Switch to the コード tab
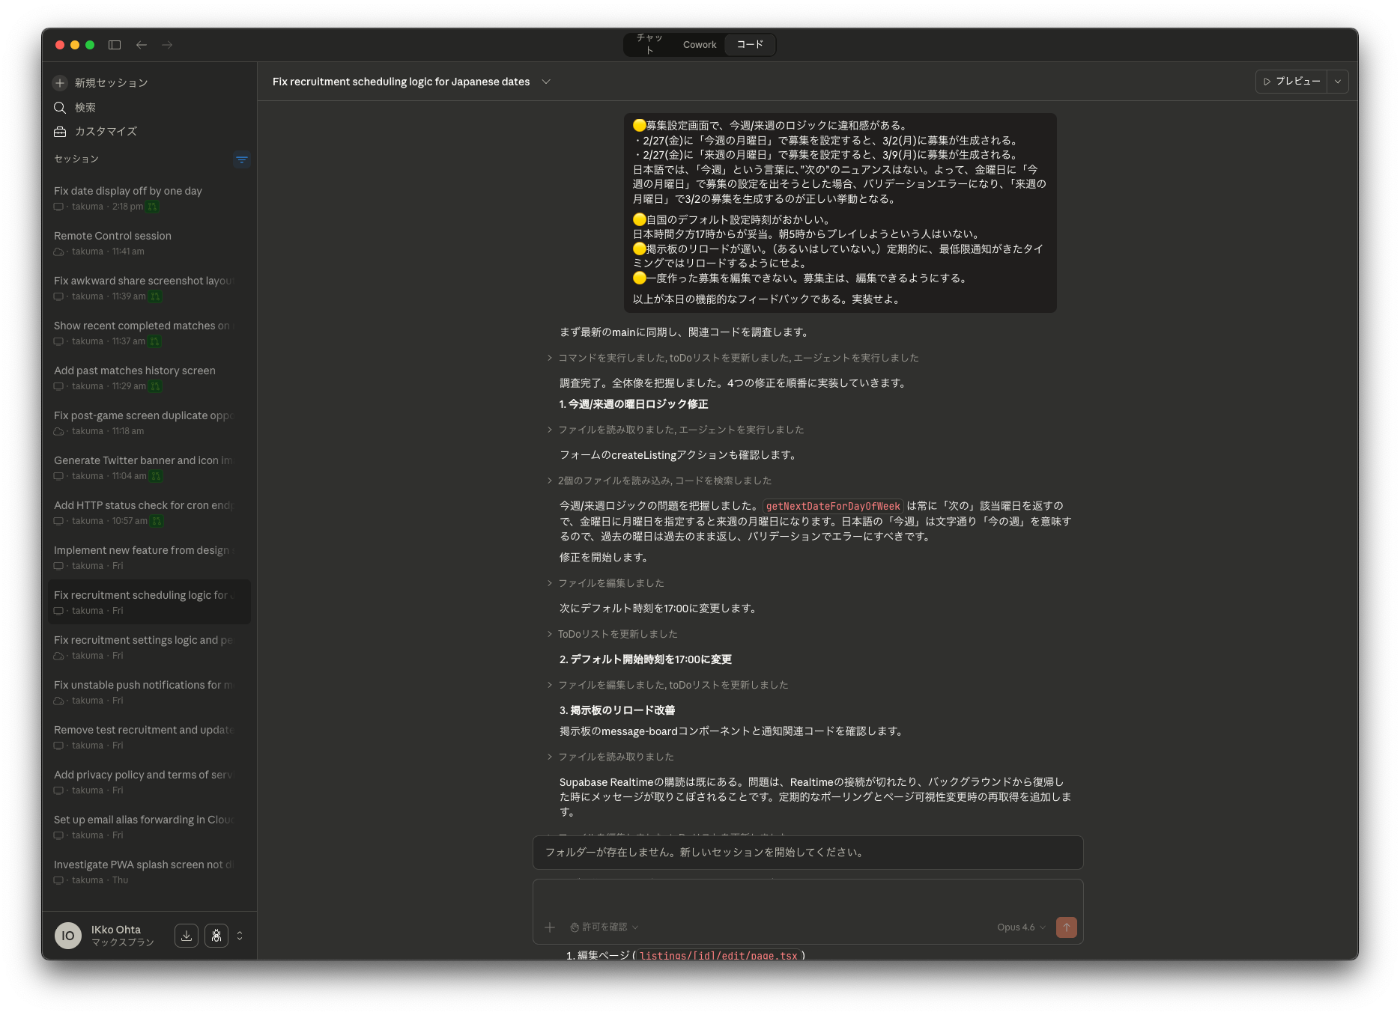 pyautogui.click(x=750, y=45)
